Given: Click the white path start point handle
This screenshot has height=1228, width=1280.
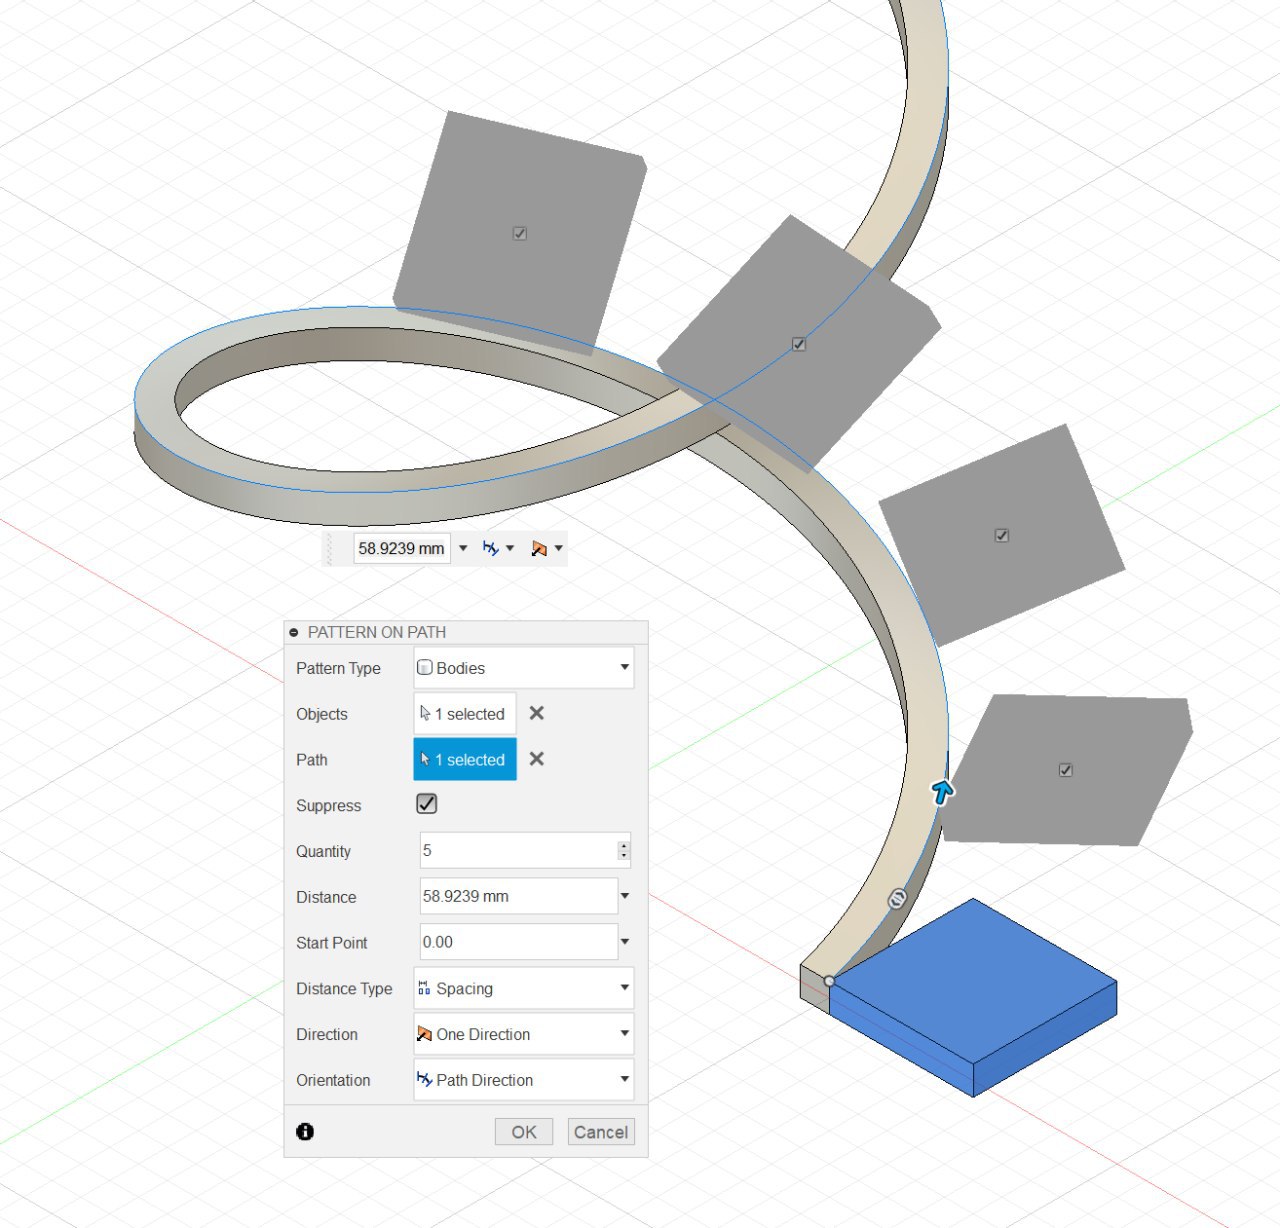Looking at the screenshot, I should coord(829,981).
